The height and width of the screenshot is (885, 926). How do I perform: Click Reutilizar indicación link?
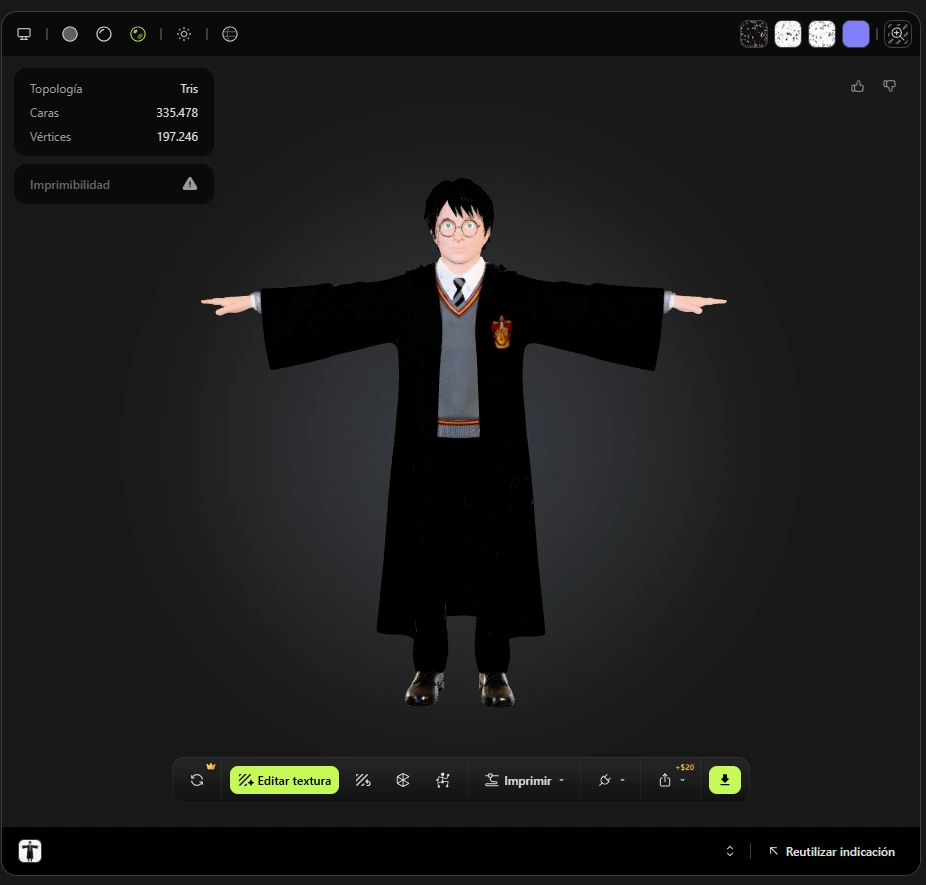[x=832, y=851]
